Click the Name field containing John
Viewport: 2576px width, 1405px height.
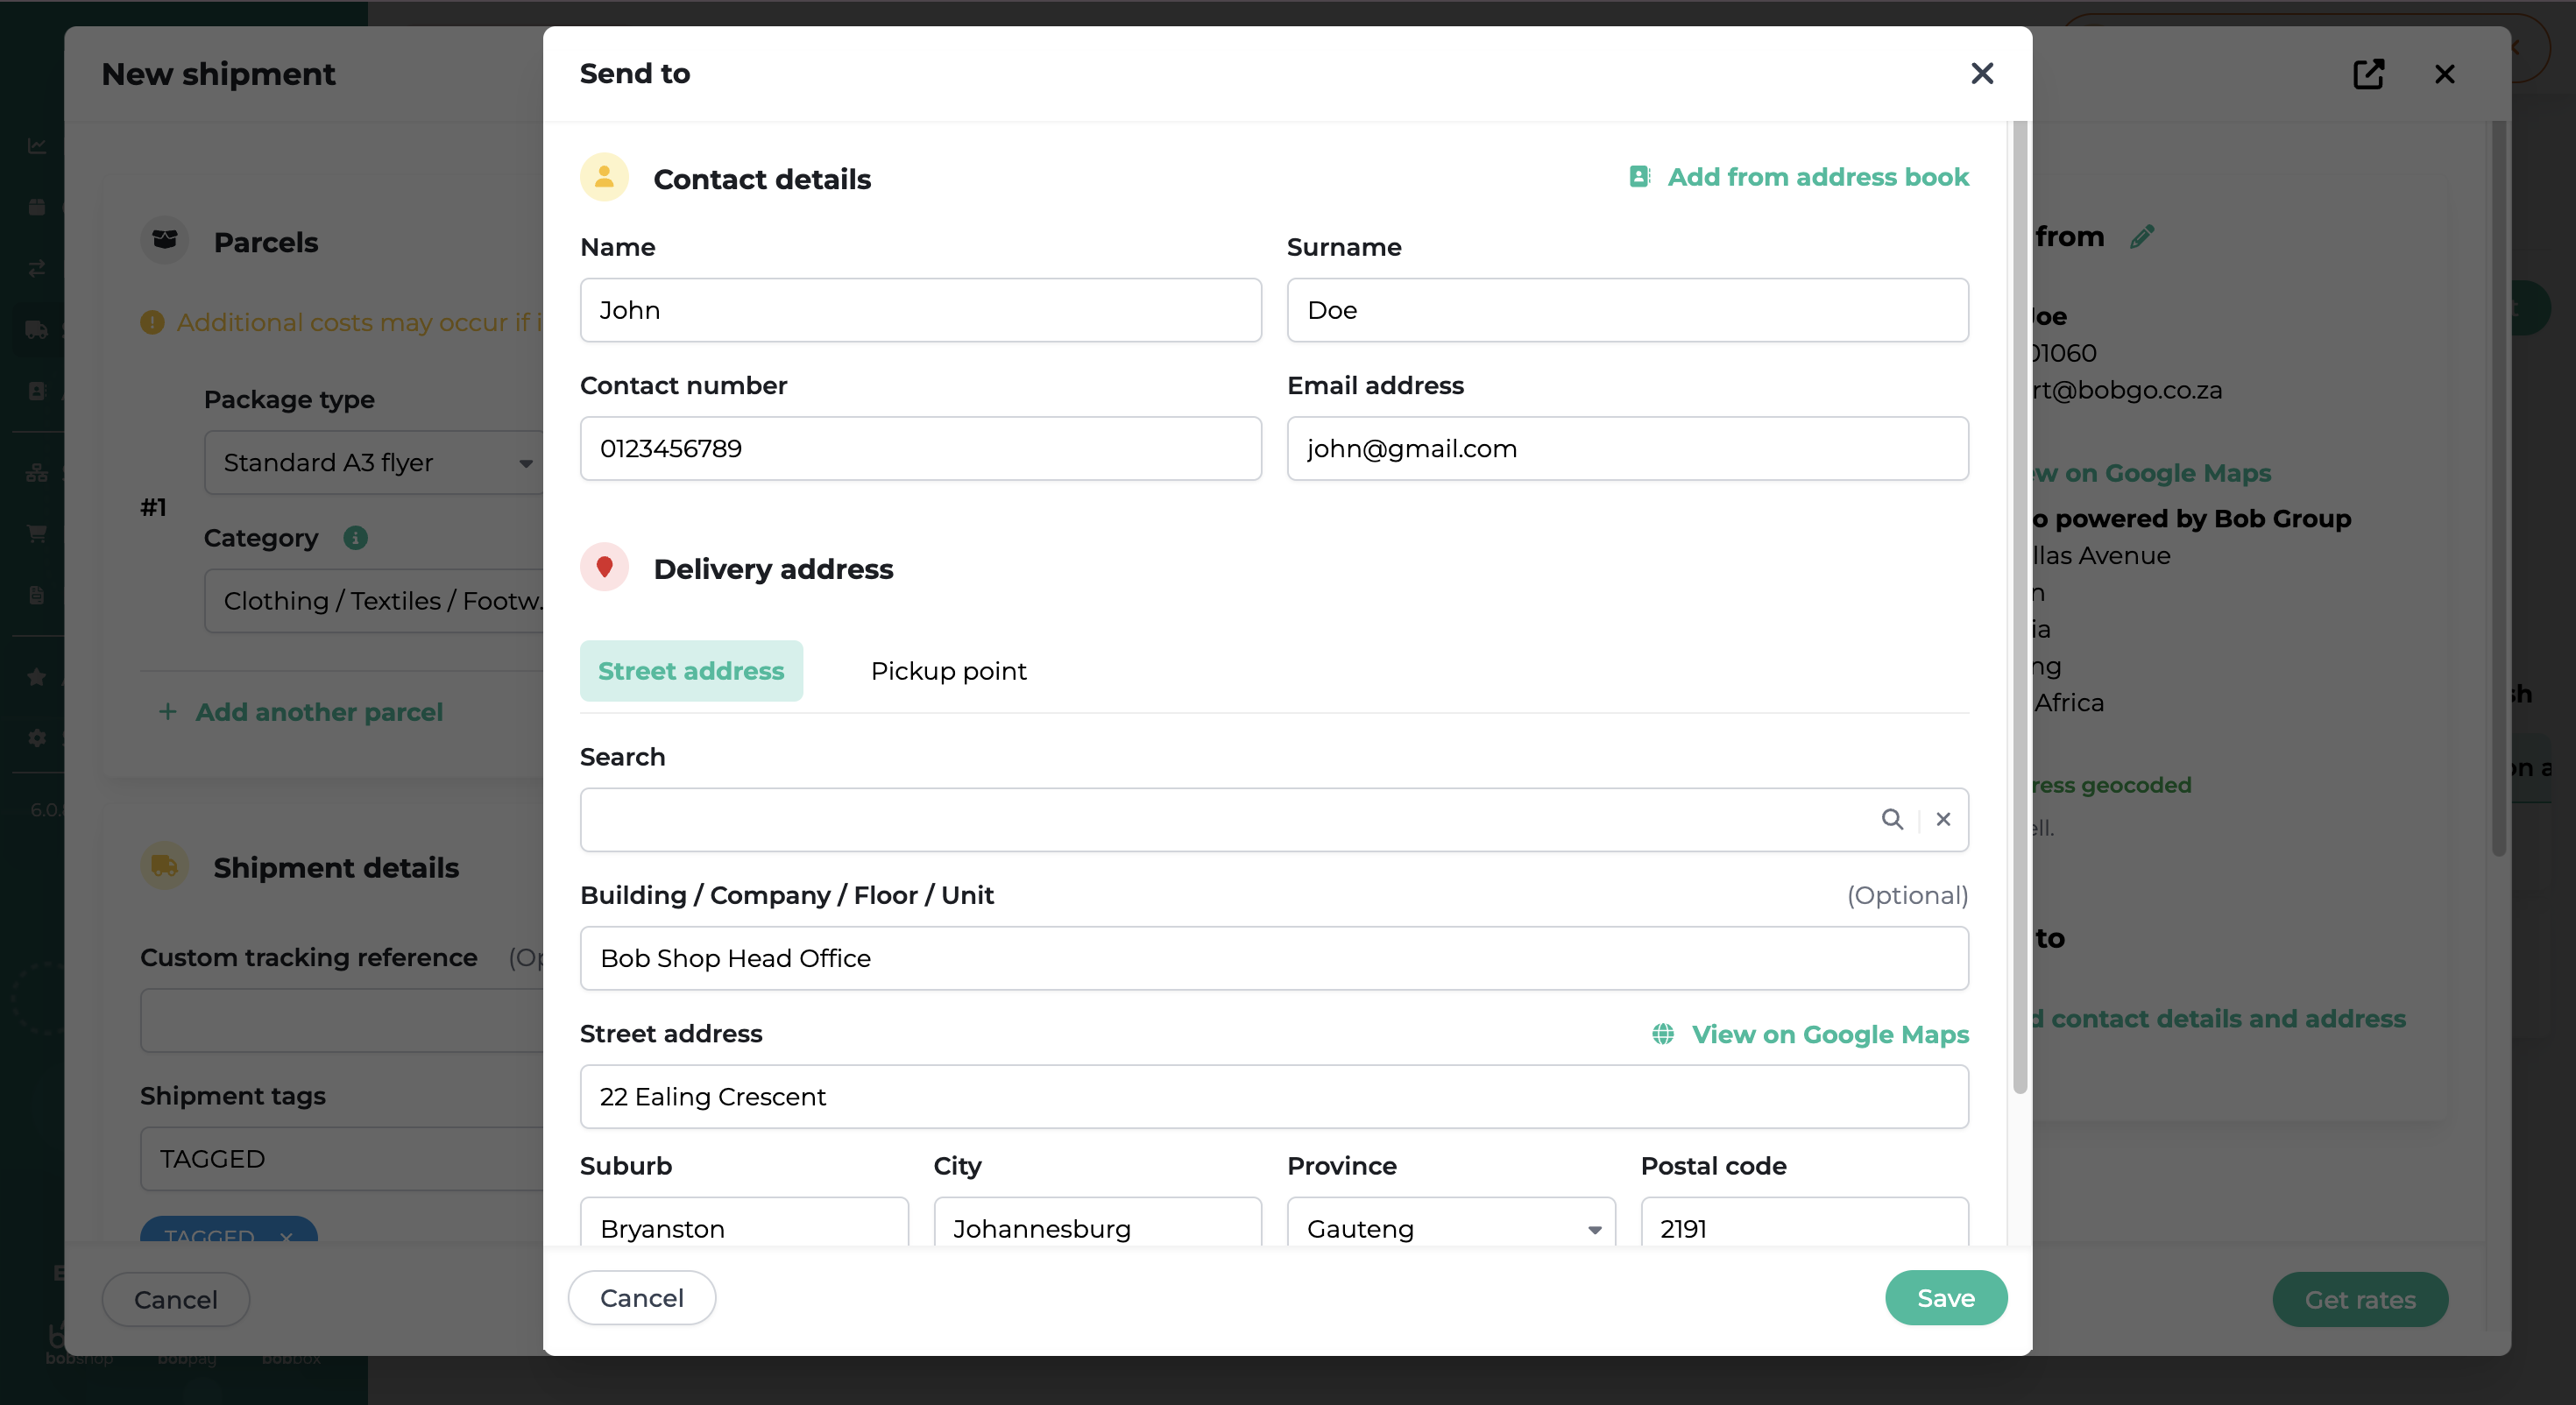pyautogui.click(x=920, y=310)
